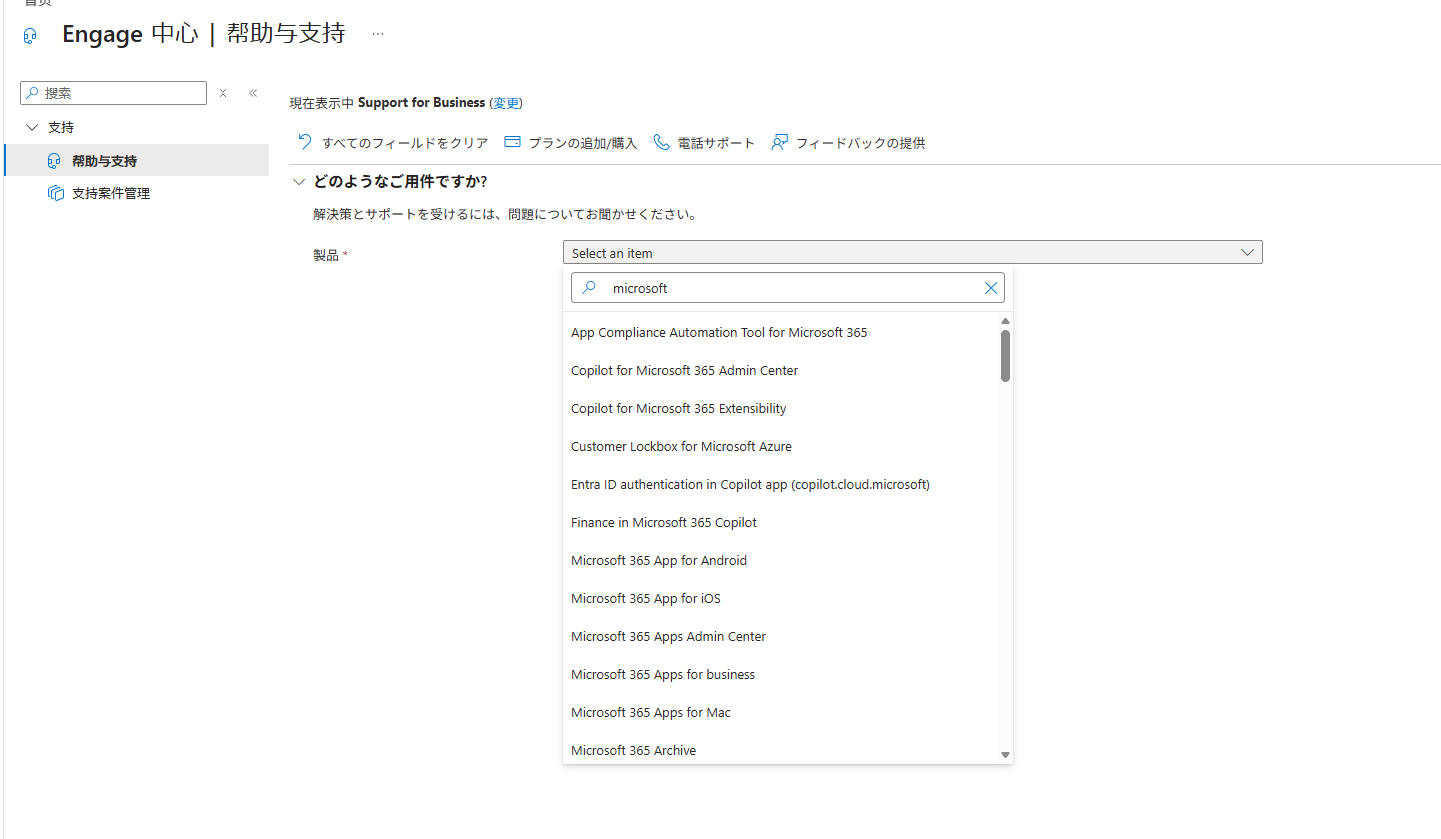
Task: Open the ellipsis more options beside title
Action: coord(378,34)
